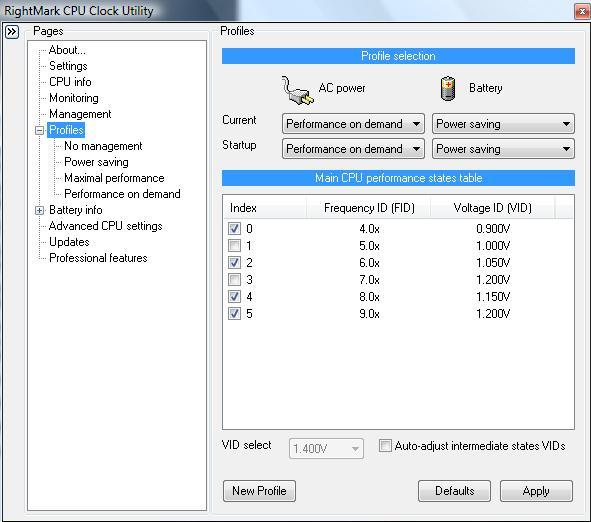Uncheck performance state index 0
Screen dimensions: 591x522
[x=234, y=228]
